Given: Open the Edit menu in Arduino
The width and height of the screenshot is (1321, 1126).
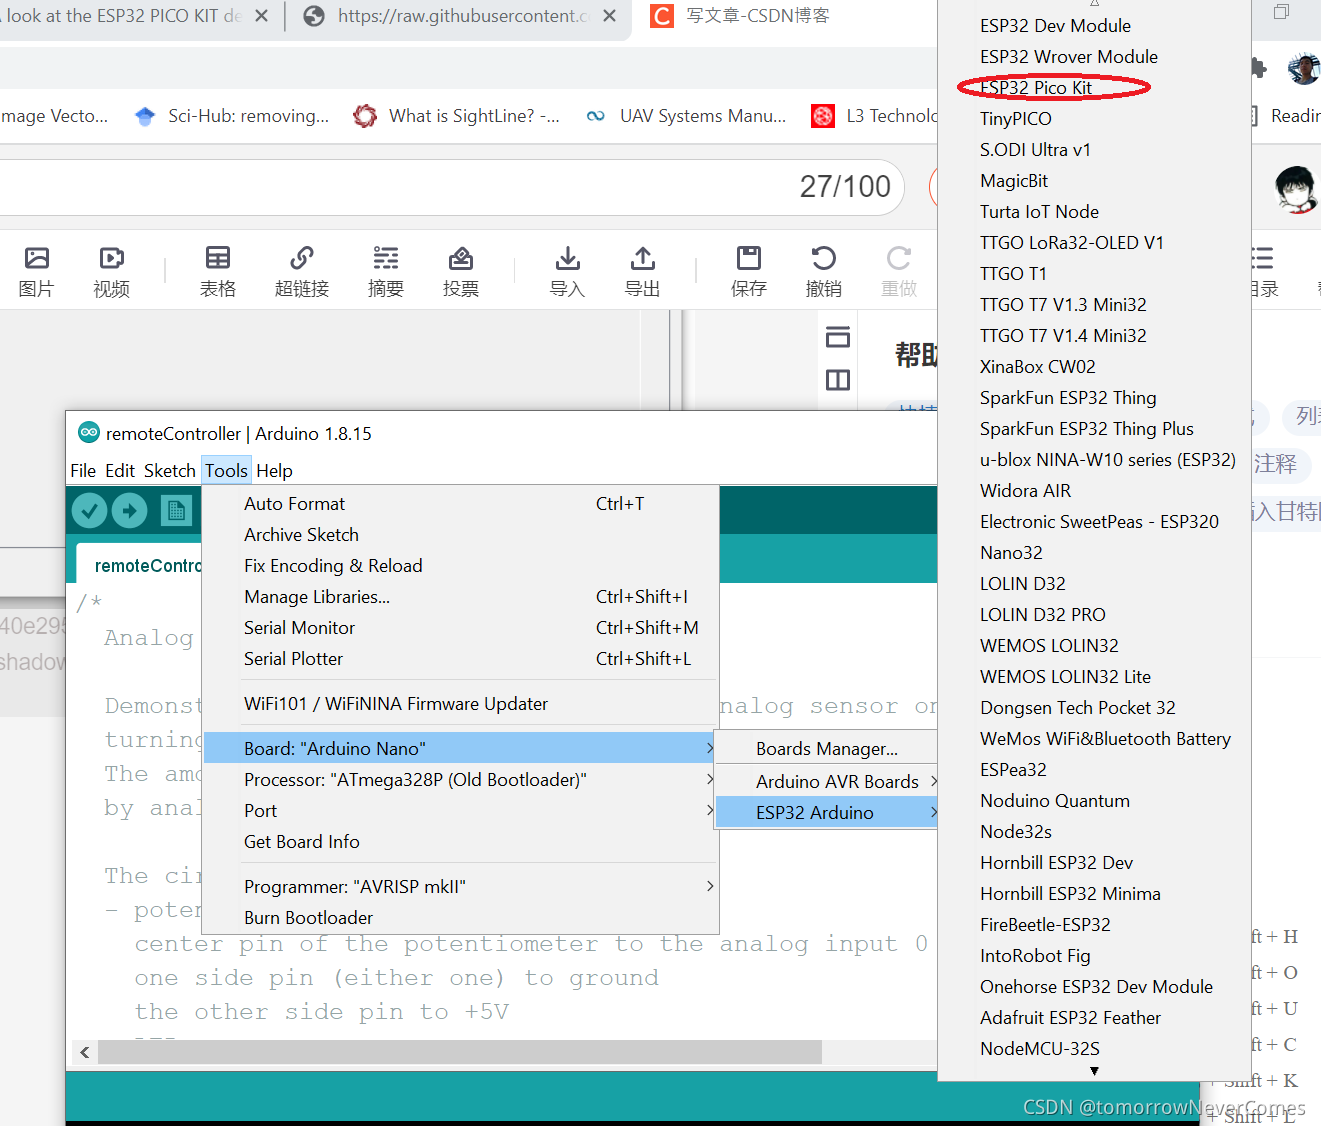Looking at the screenshot, I should point(120,471).
